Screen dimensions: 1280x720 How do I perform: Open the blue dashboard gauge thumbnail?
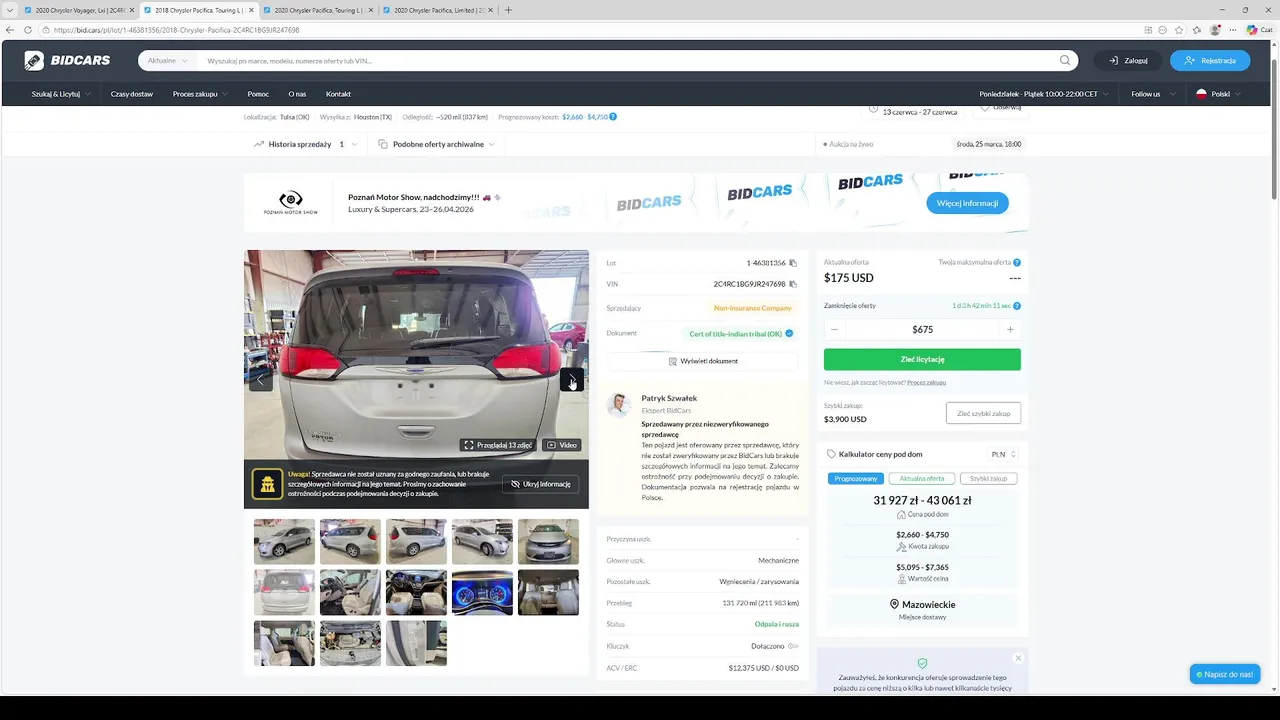pyautogui.click(x=482, y=593)
